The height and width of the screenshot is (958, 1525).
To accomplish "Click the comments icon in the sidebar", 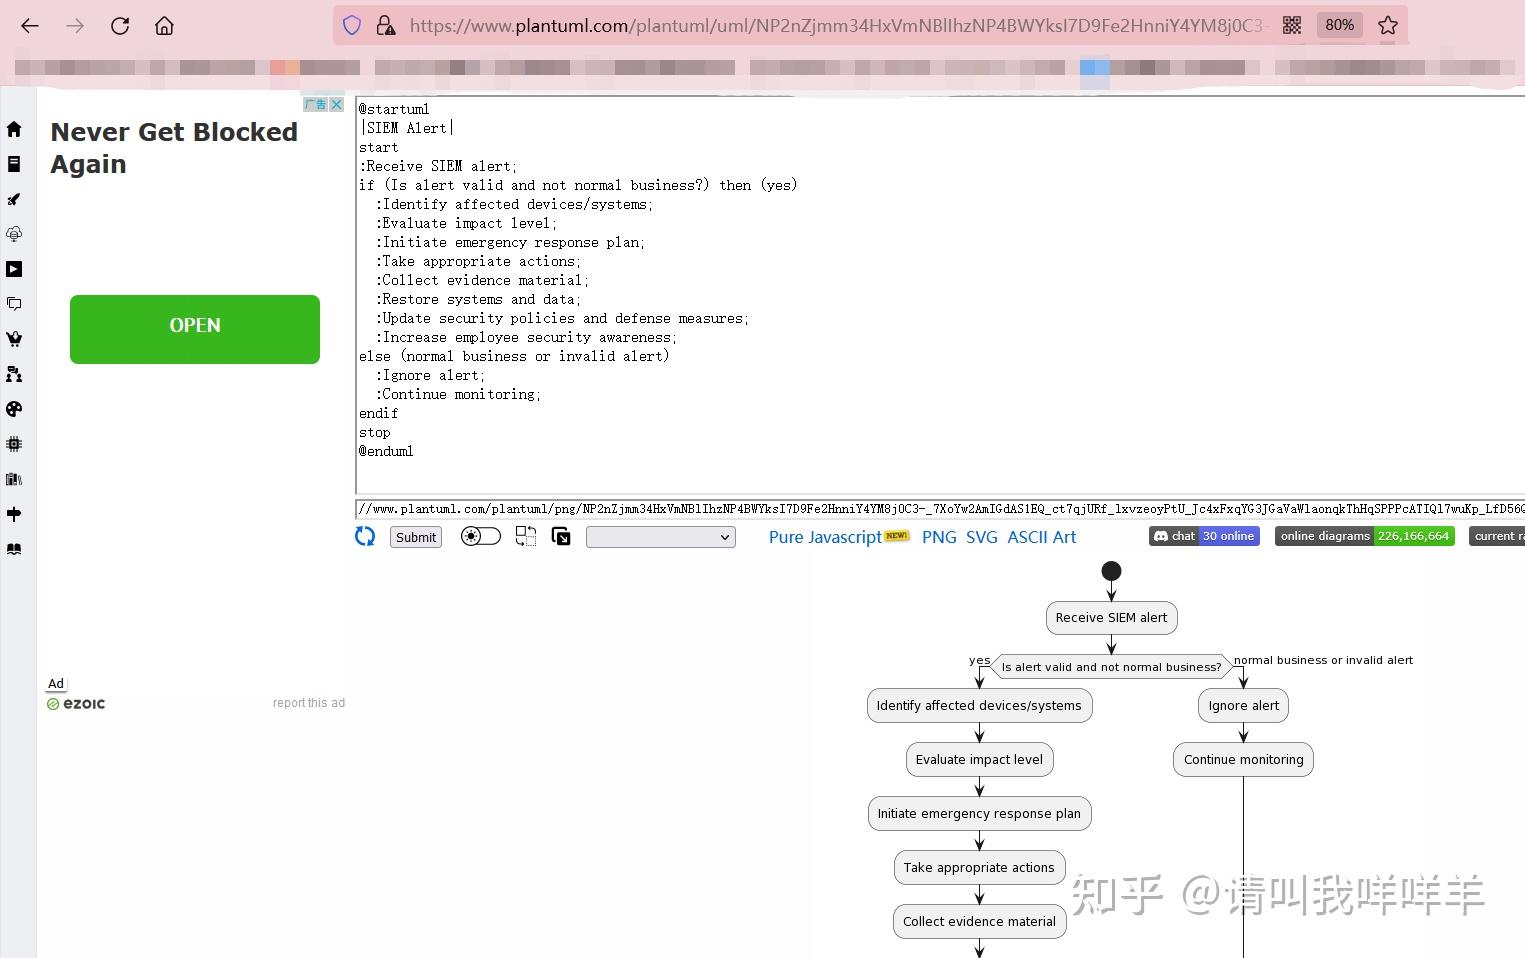I will click(14, 303).
